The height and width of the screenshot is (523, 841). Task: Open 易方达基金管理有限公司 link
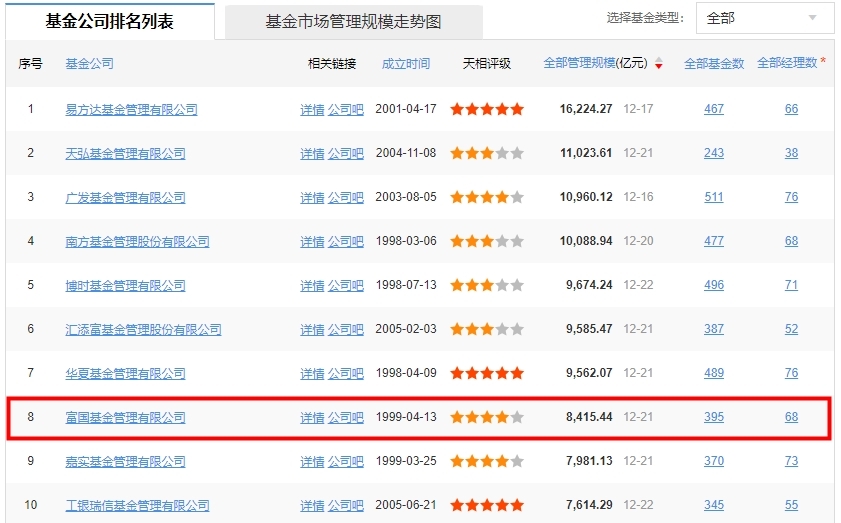coord(131,109)
